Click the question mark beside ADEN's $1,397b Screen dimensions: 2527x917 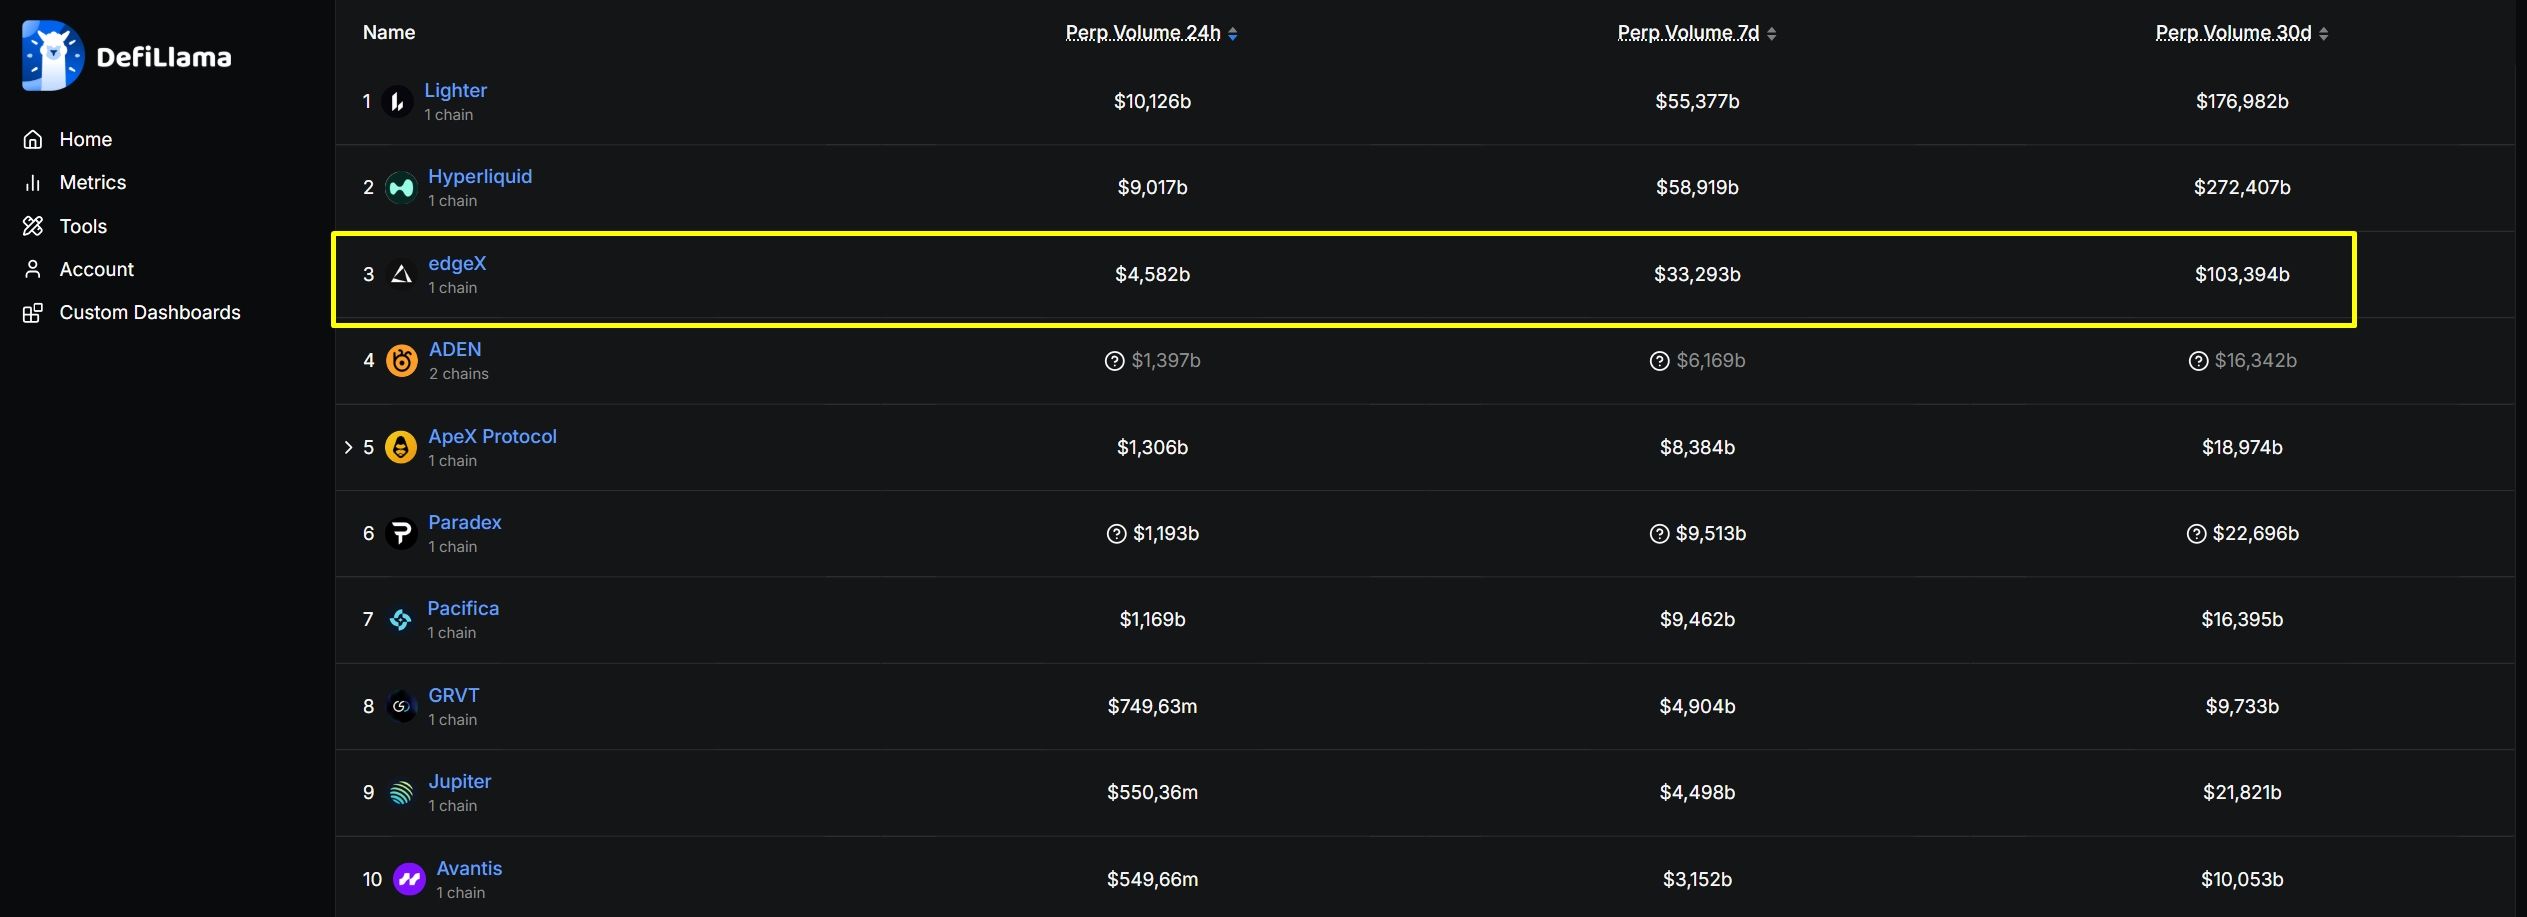coord(1114,361)
